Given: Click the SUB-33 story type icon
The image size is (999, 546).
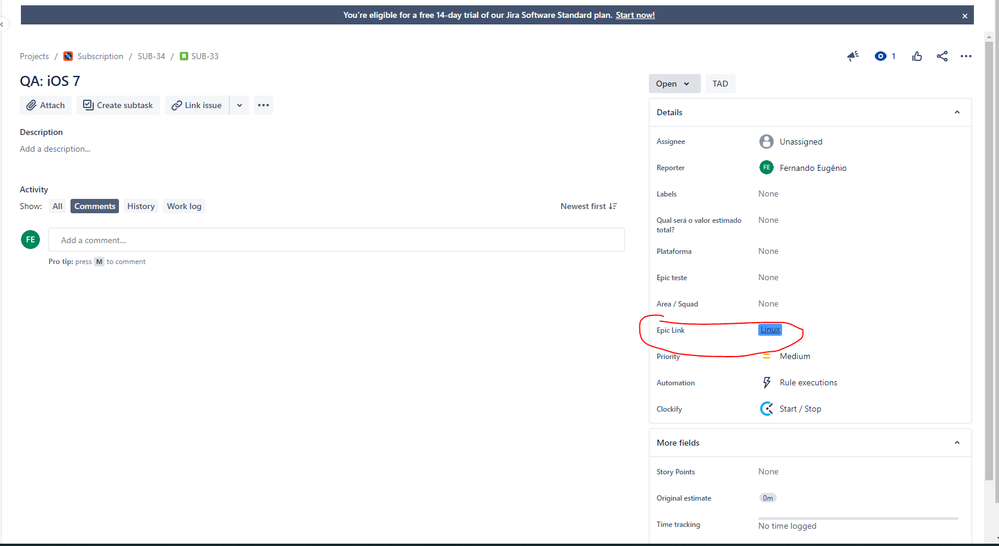Looking at the screenshot, I should [183, 56].
